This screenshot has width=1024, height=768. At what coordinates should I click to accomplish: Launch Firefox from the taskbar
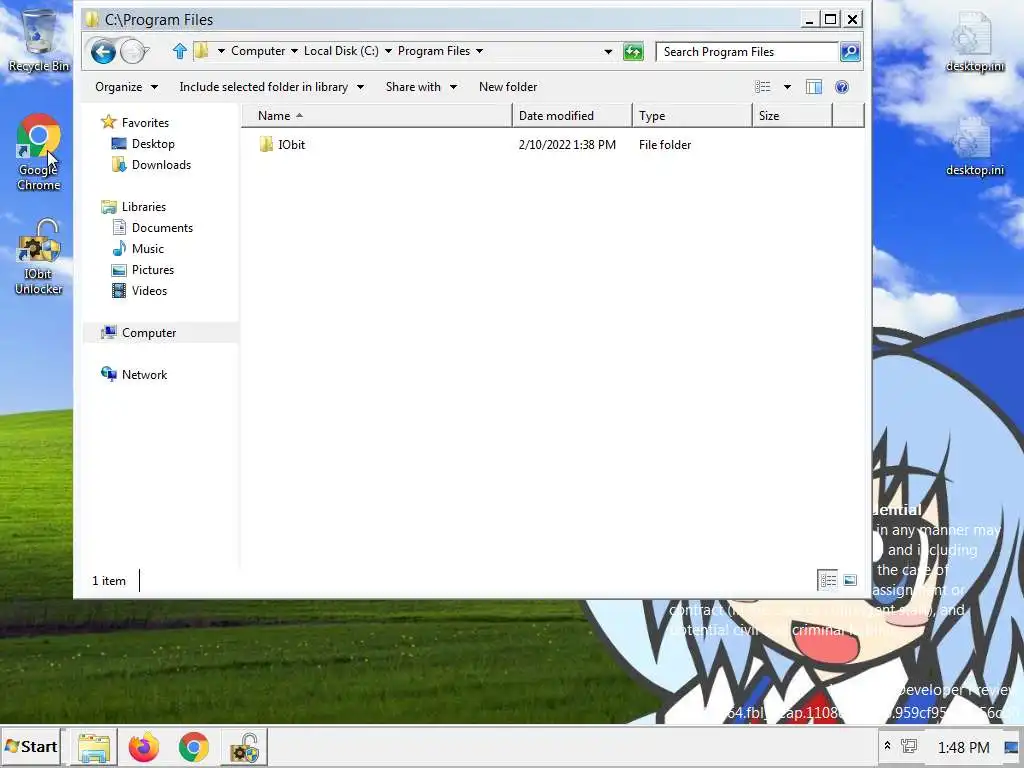[x=144, y=748]
